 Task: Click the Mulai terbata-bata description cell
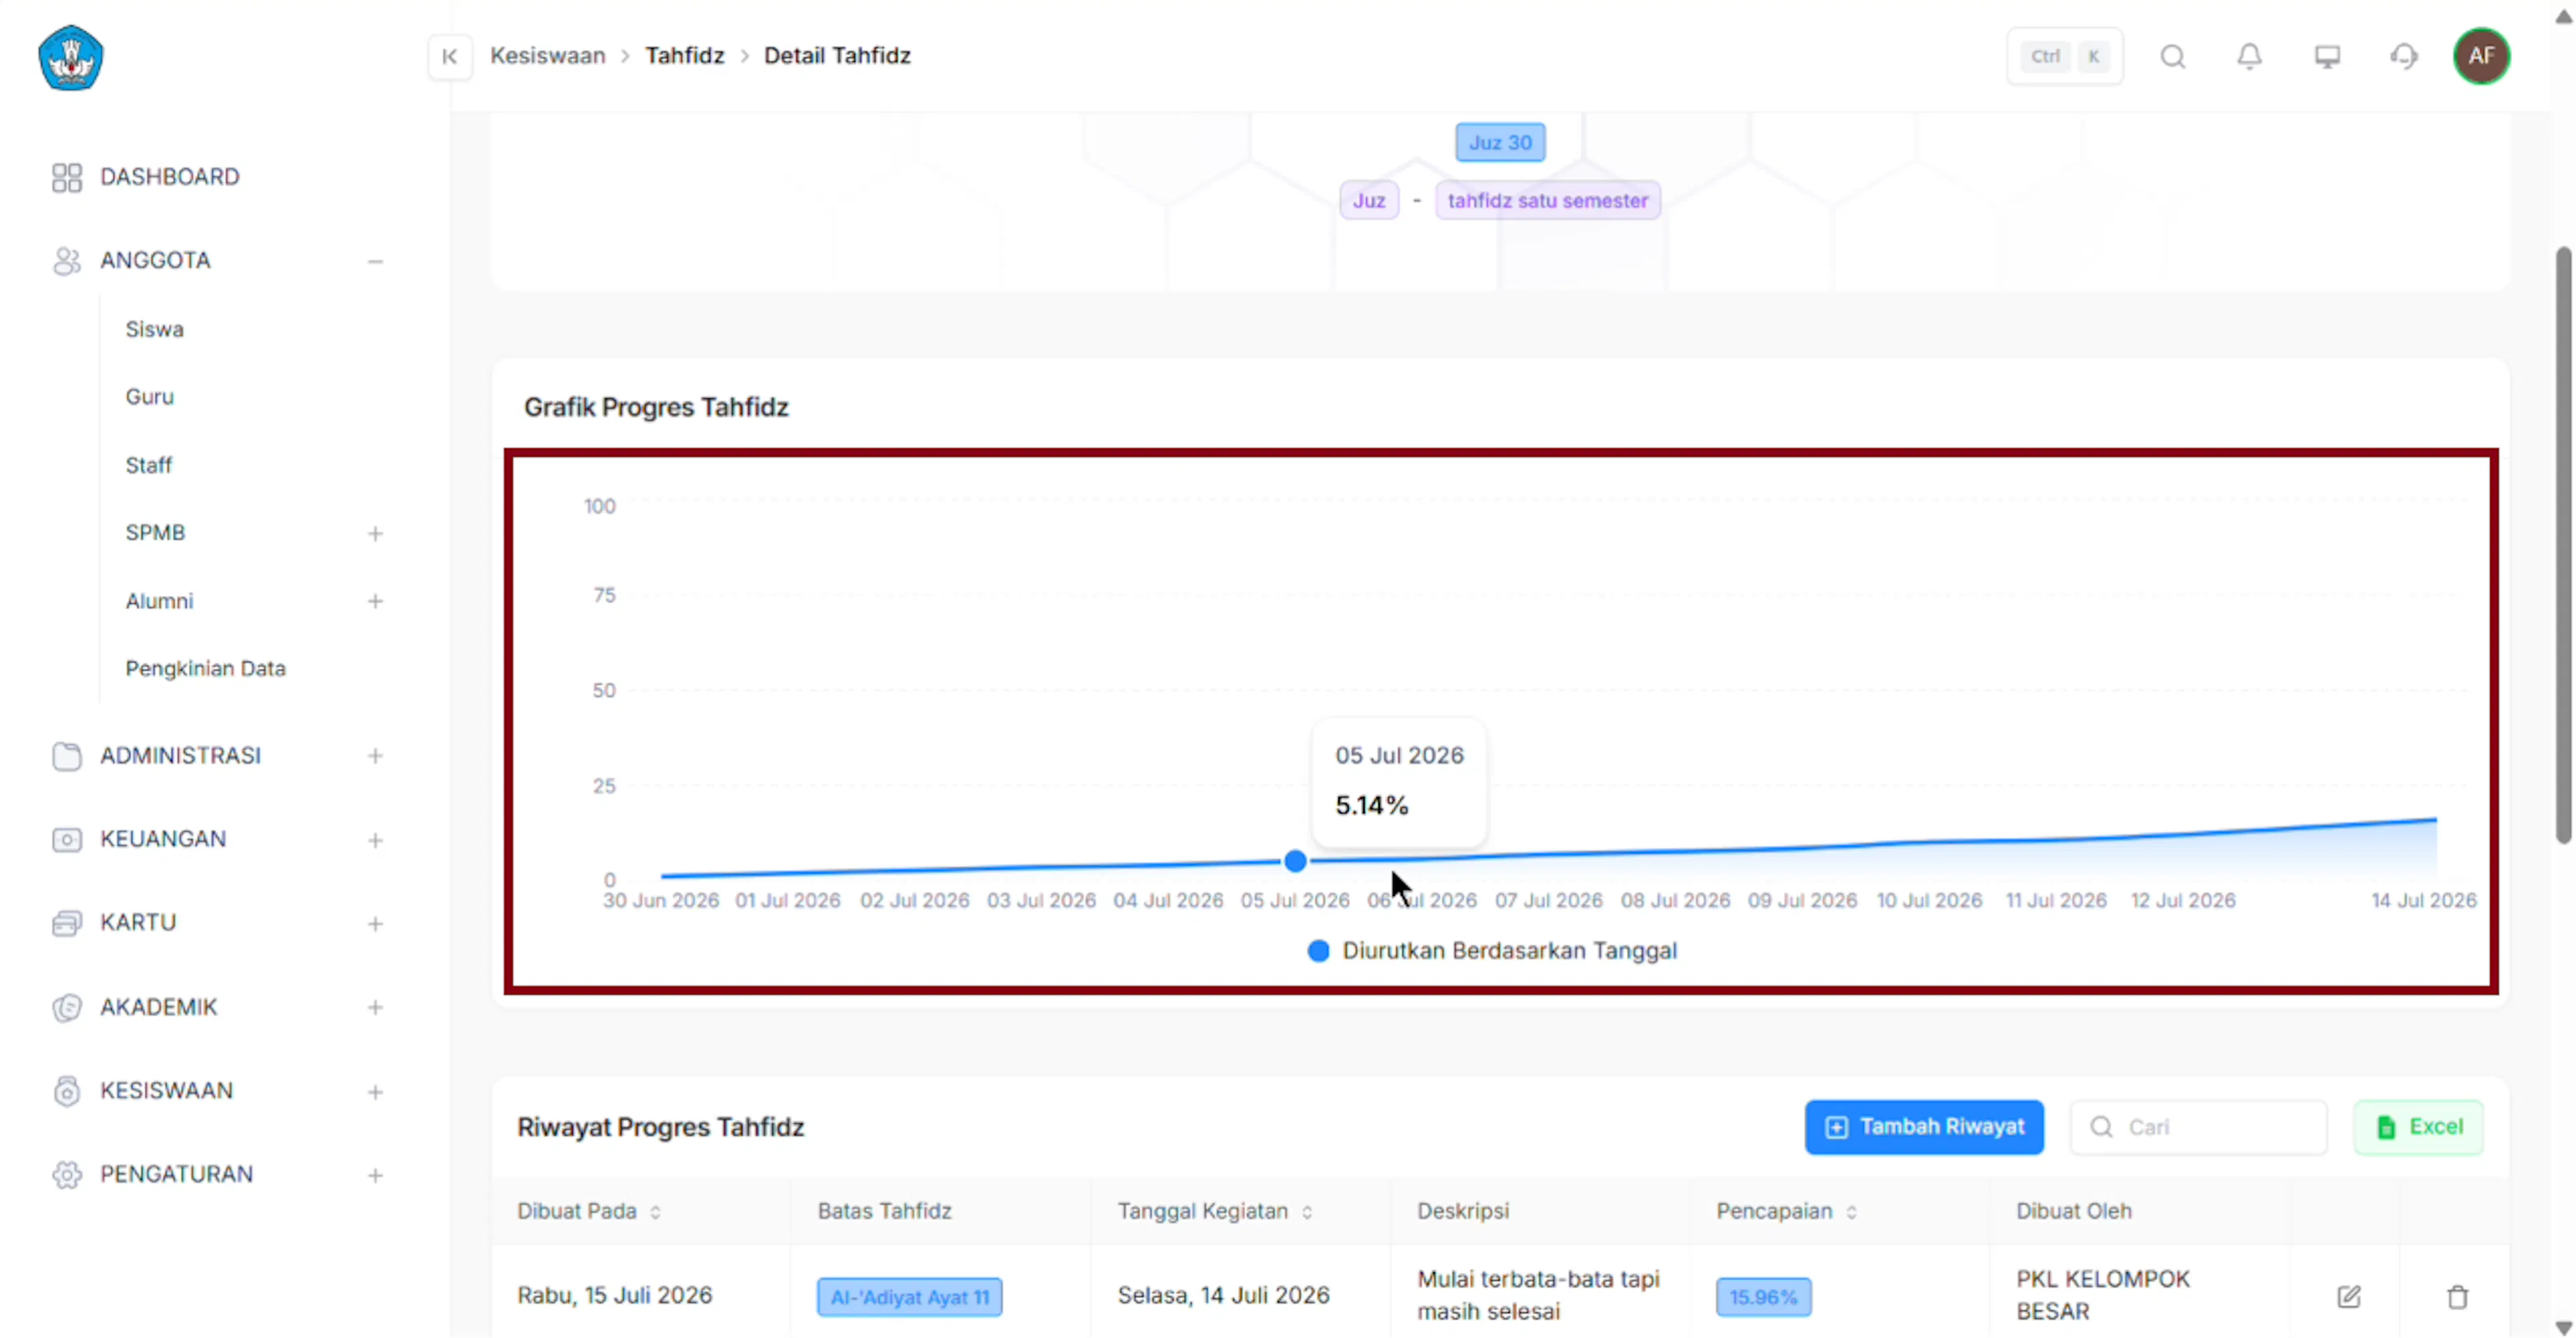1538,1296
